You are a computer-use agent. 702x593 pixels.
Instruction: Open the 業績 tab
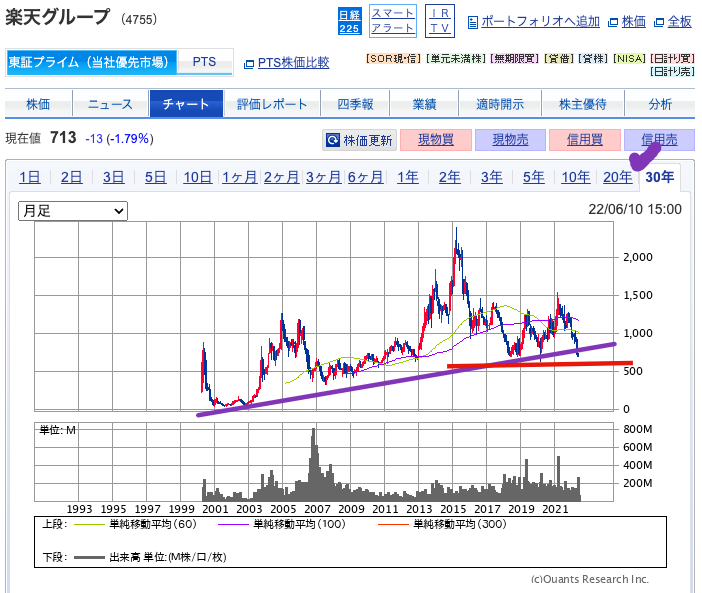[424, 104]
